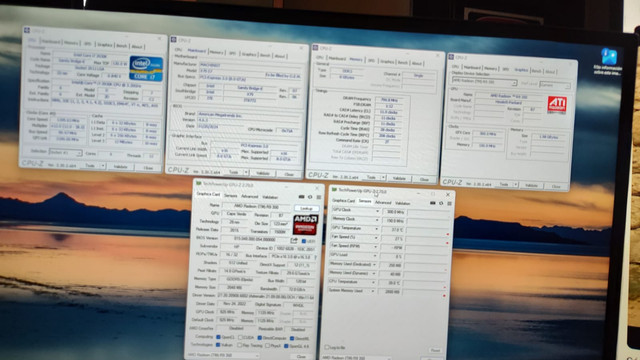The image size is (640, 360).
Task: Open the Validation tab in GPU-Z Graphics Card window
Action: [x=270, y=197]
